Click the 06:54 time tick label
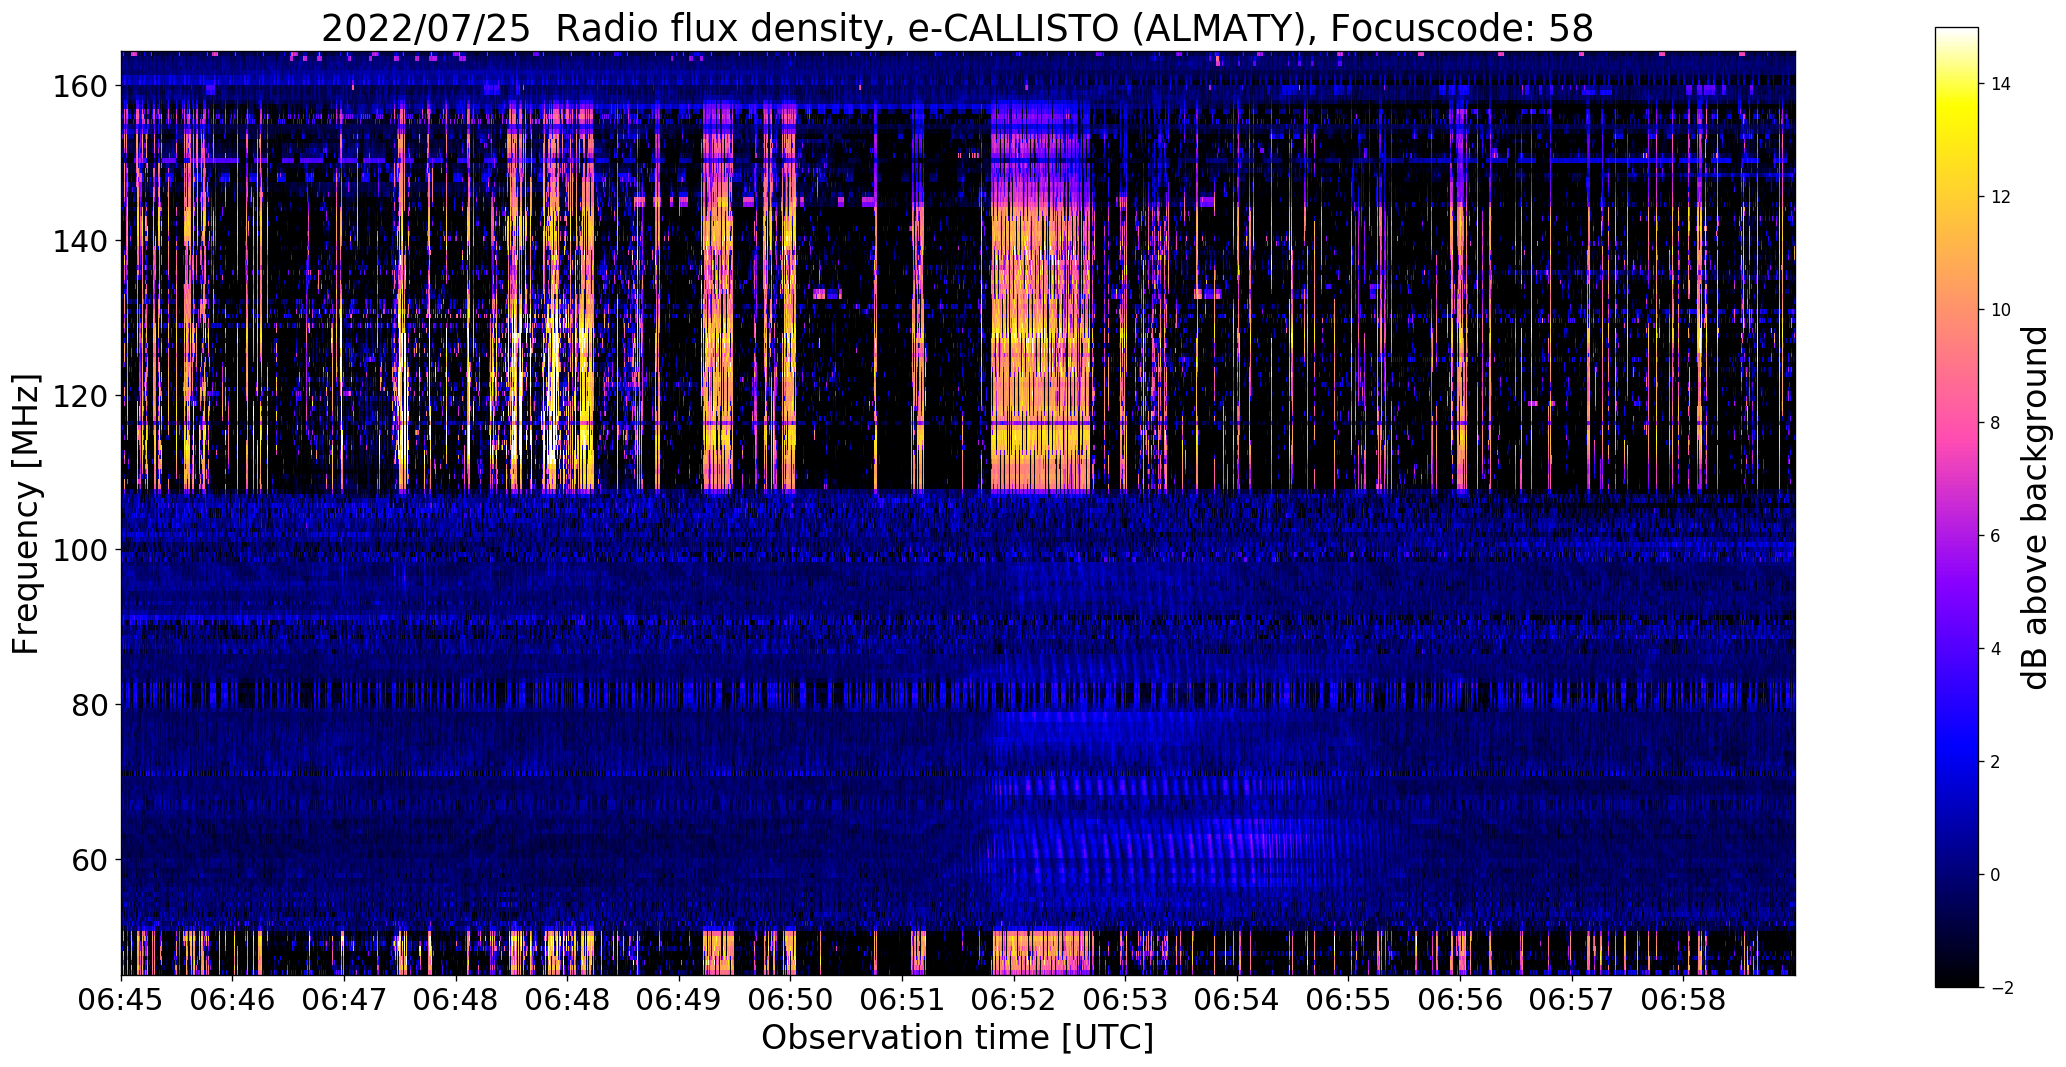The image size is (2066, 1067). pos(1238,1000)
